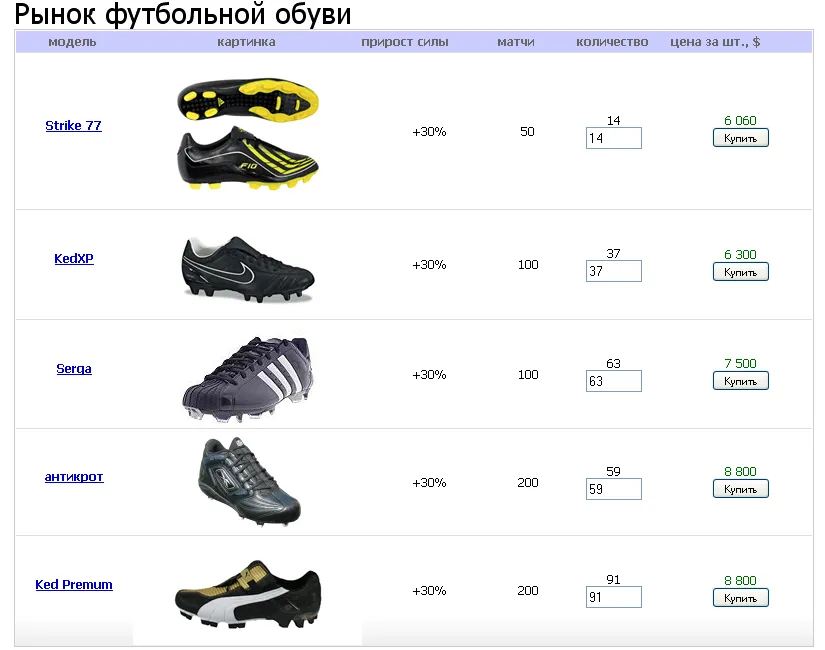Click Купить button for Strike 77
Screen dimensions: 825x650
[x=740, y=138]
